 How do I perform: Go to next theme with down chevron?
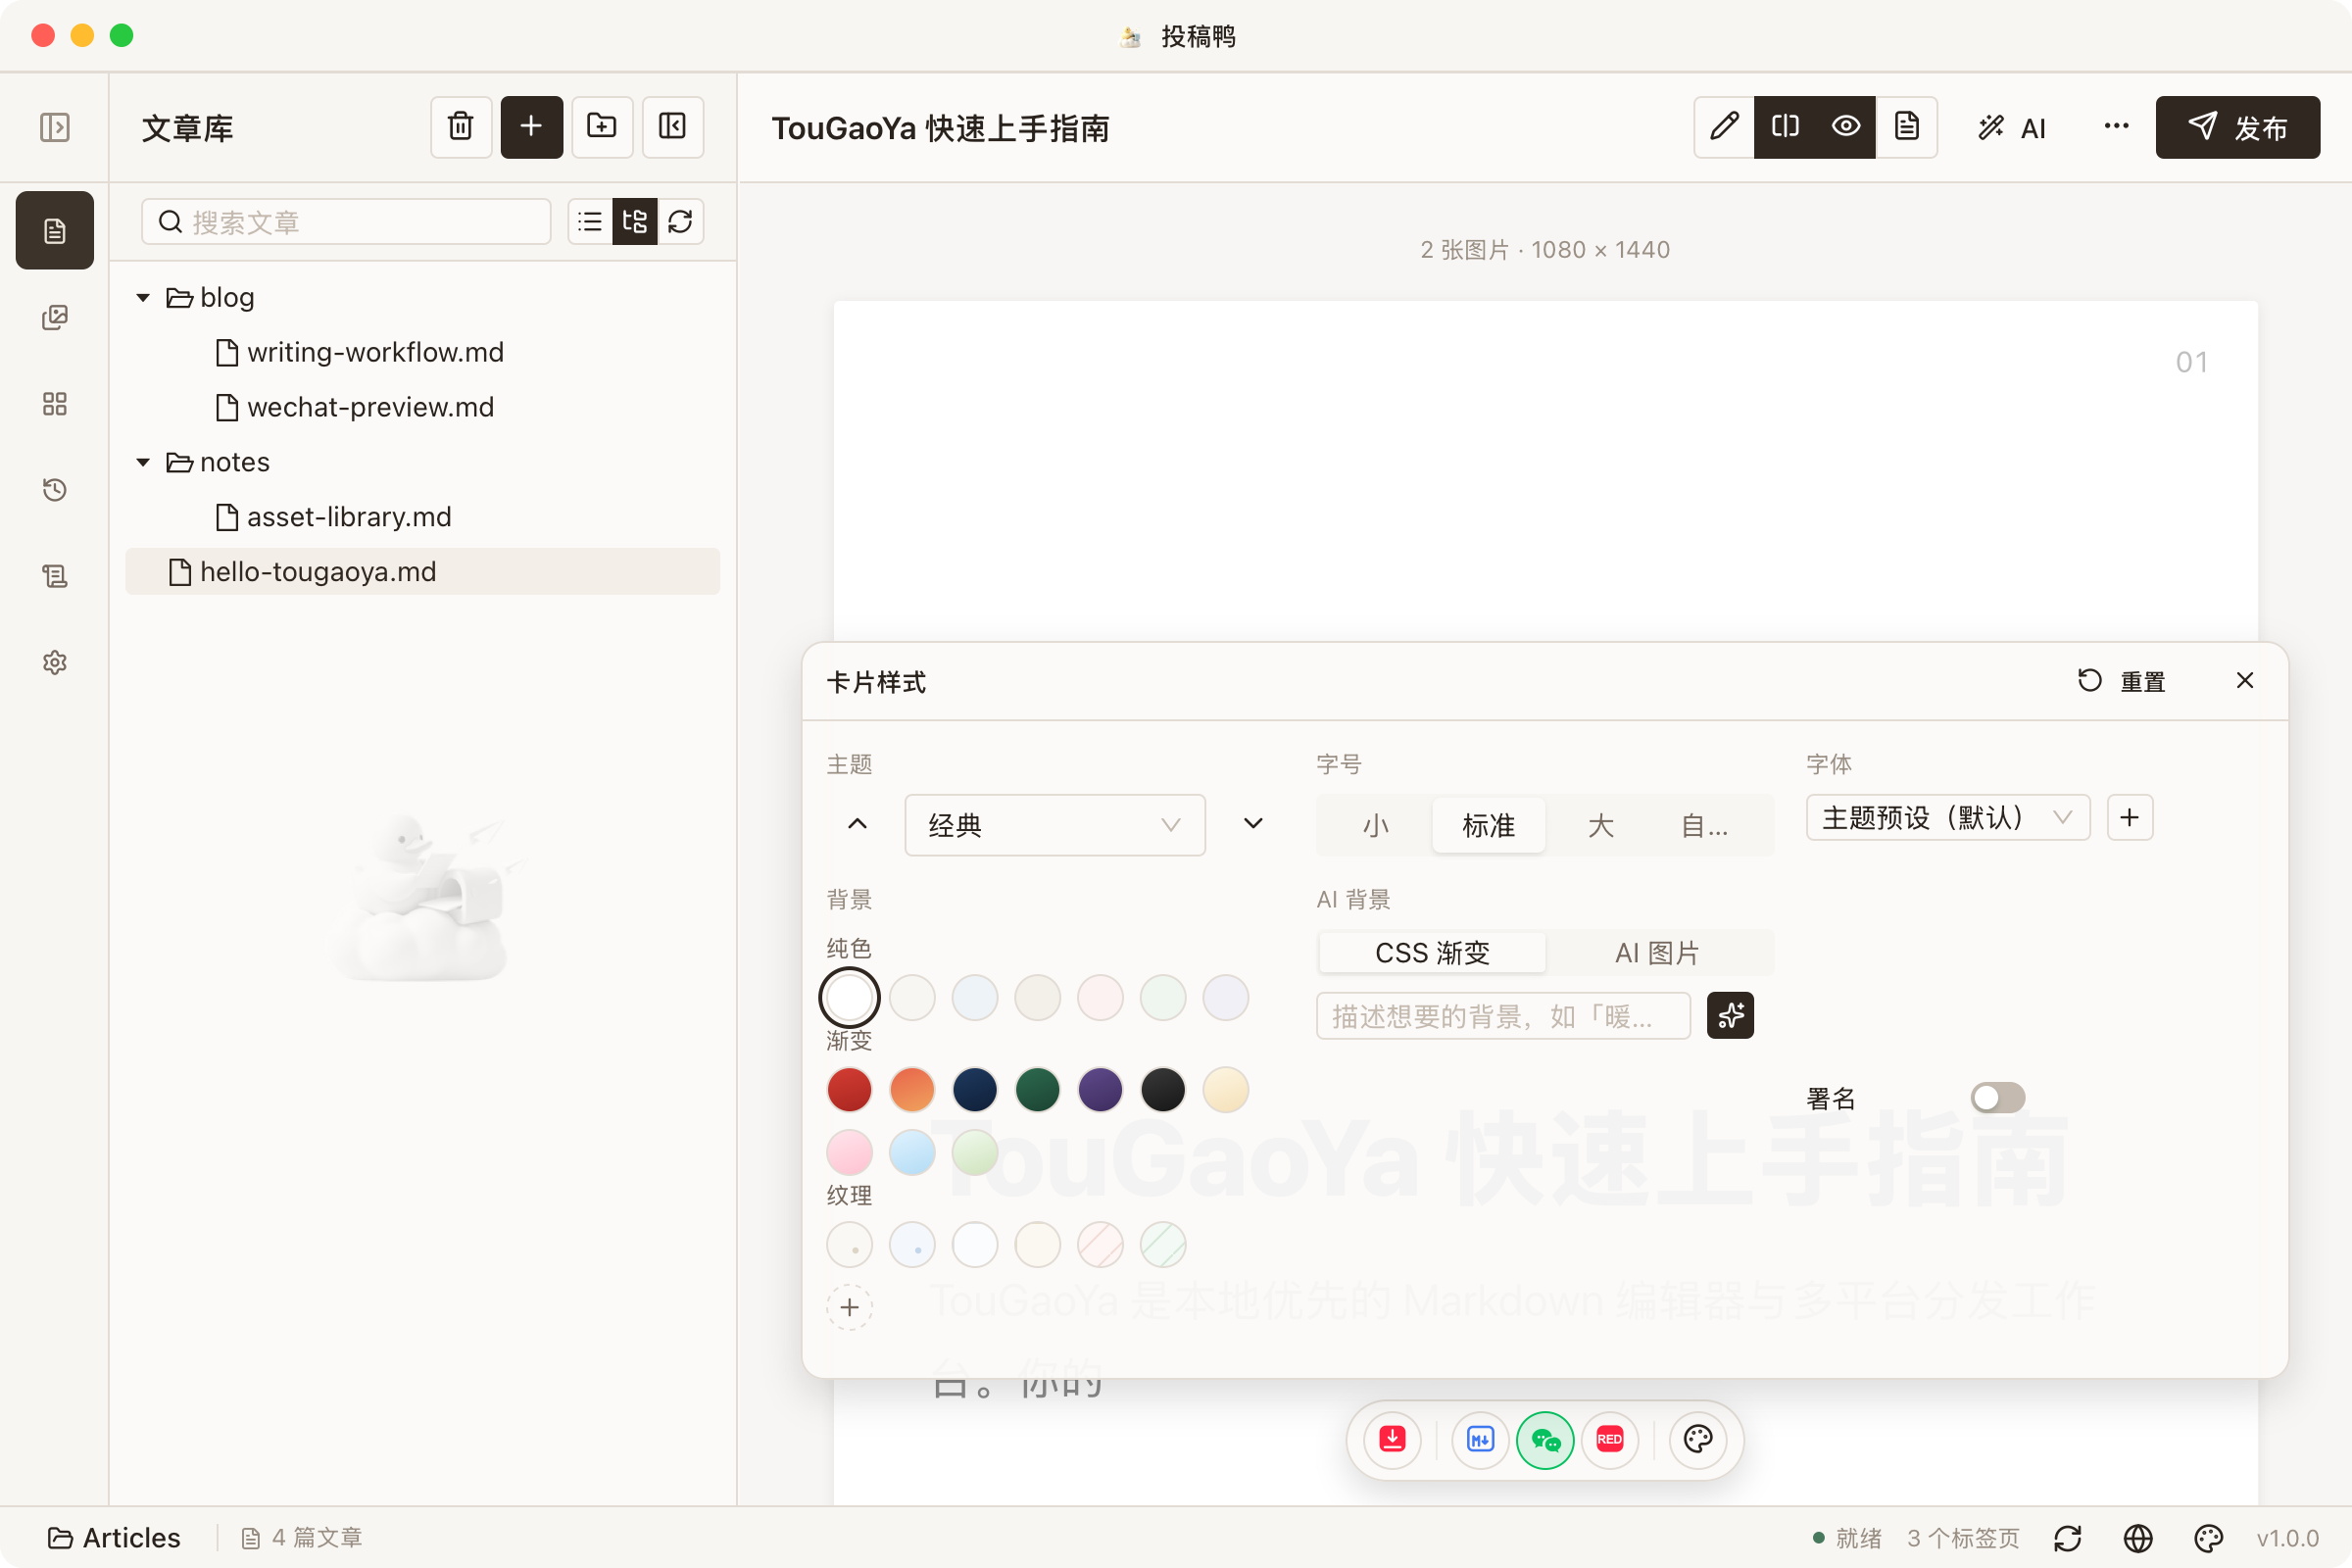coord(1253,824)
